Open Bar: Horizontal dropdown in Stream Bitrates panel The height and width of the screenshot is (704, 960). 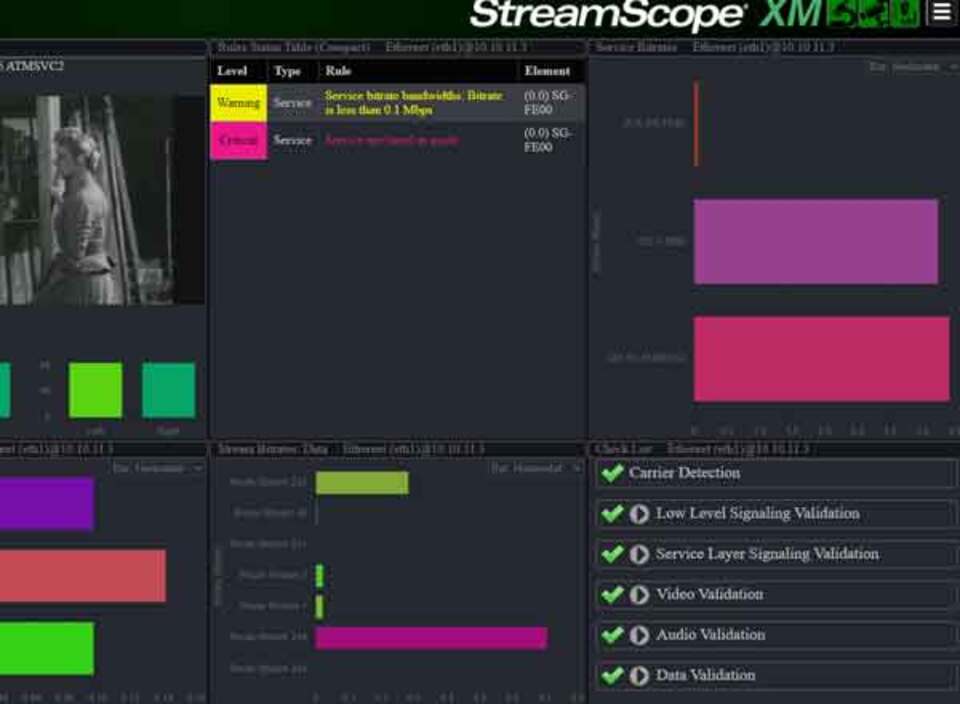[x=535, y=468]
